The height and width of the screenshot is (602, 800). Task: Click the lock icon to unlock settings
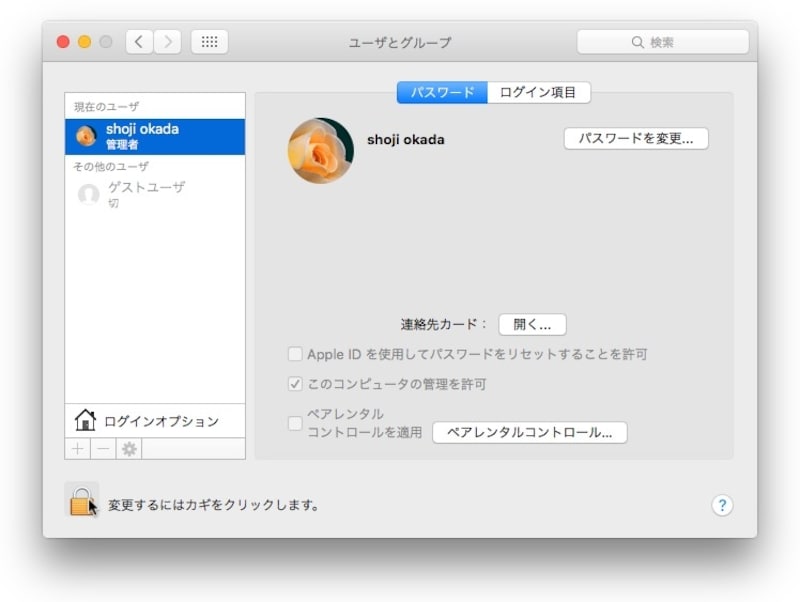(x=82, y=501)
